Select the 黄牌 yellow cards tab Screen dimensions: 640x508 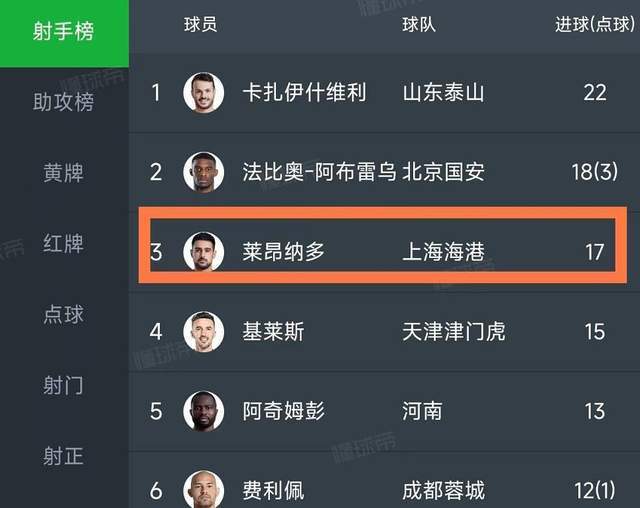pyautogui.click(x=64, y=172)
